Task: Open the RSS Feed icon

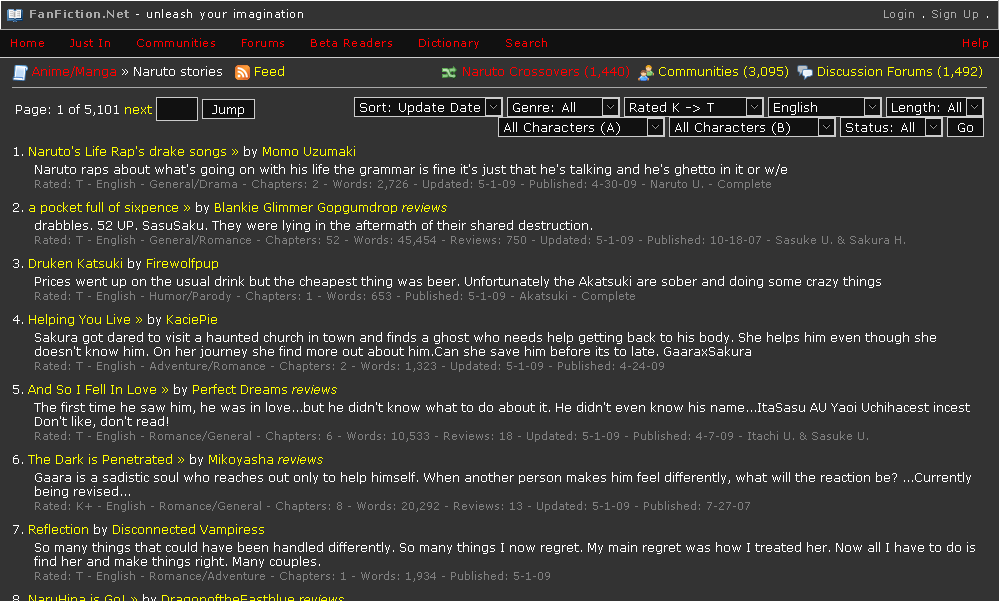Action: pos(241,71)
